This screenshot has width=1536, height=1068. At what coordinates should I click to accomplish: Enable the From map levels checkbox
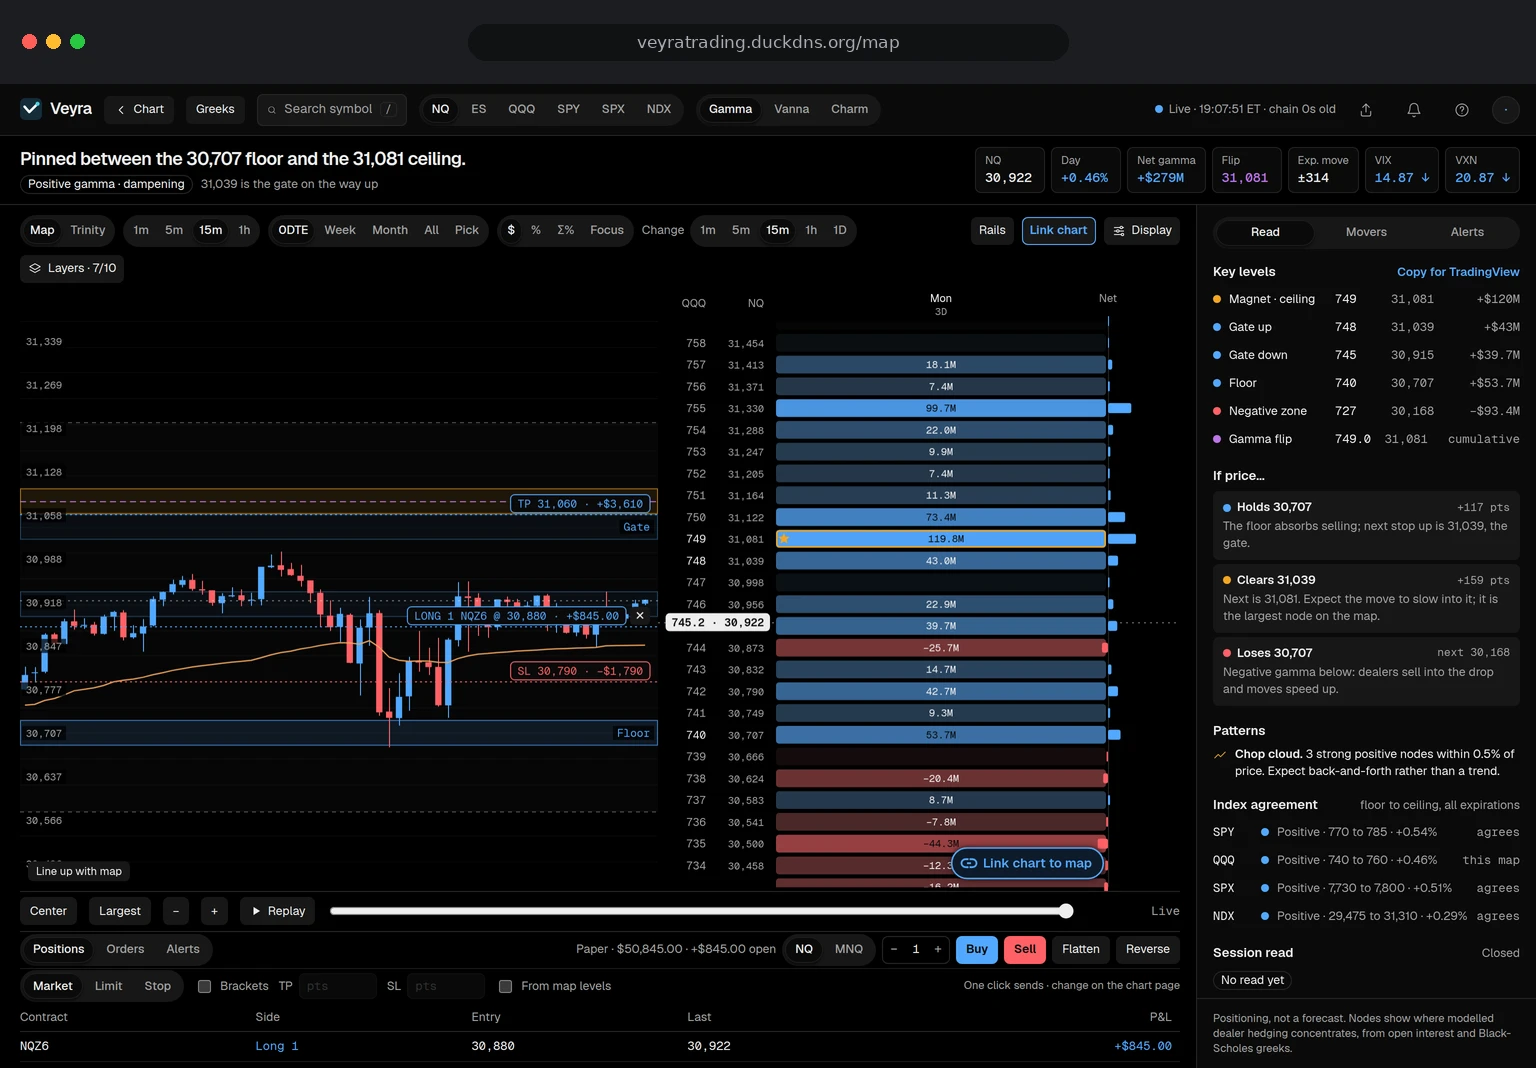pyautogui.click(x=506, y=986)
